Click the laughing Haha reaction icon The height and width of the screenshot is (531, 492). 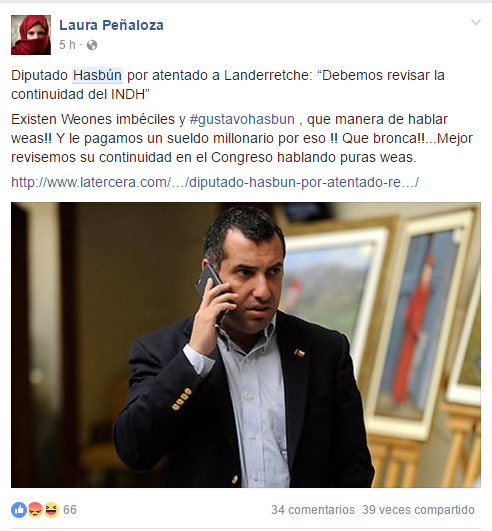coord(51,510)
